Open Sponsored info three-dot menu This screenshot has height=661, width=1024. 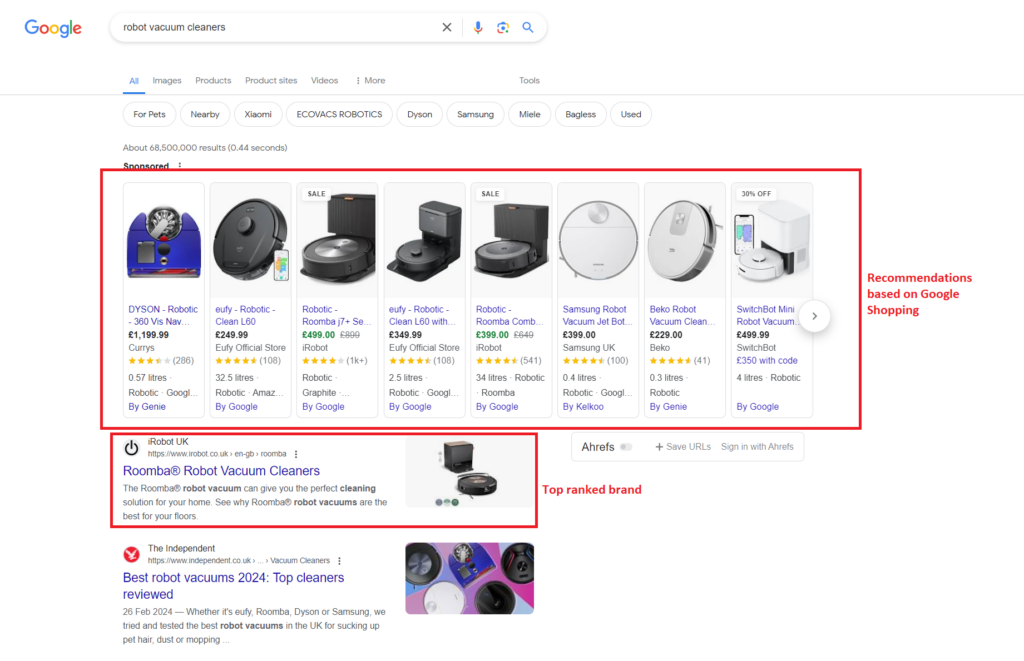180,166
